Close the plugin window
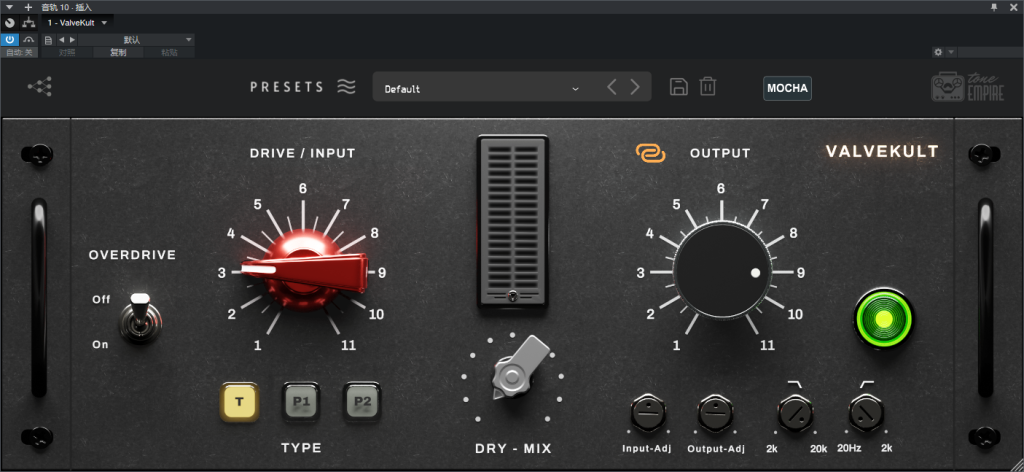This screenshot has width=1024, height=472. pyautogui.click(x=1014, y=7)
